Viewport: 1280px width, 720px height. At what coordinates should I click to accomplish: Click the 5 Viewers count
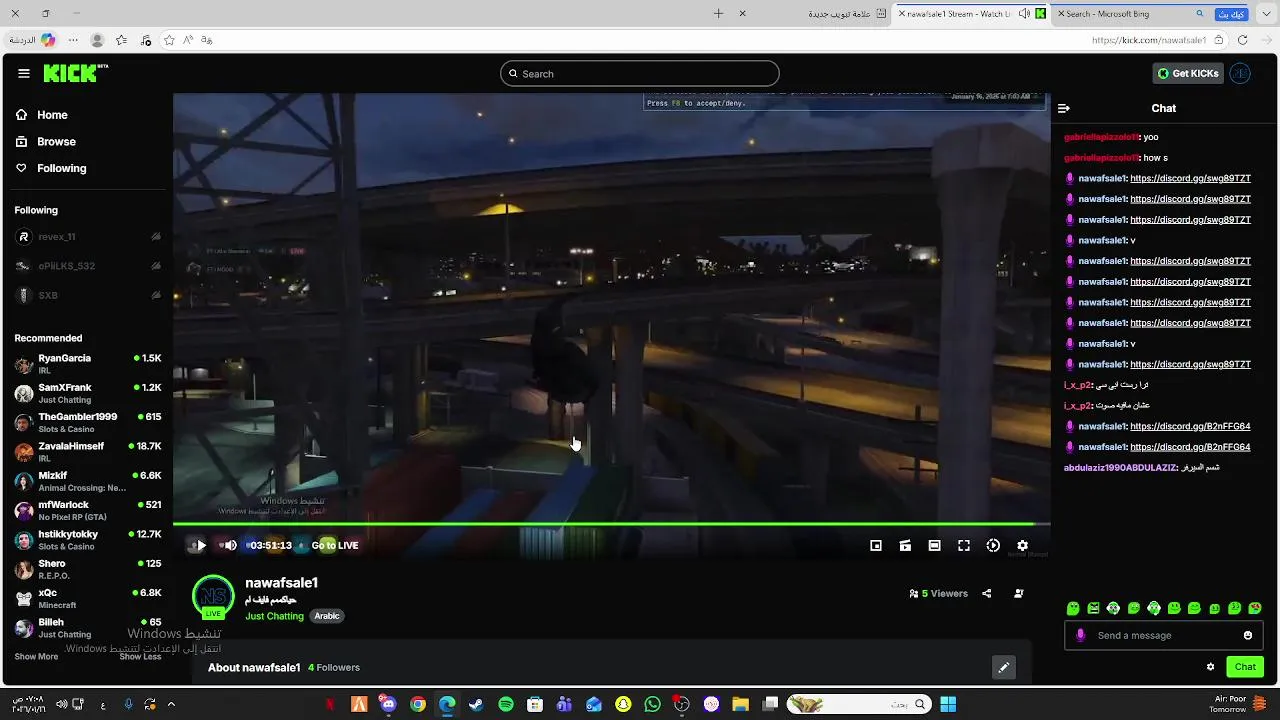[x=938, y=593]
